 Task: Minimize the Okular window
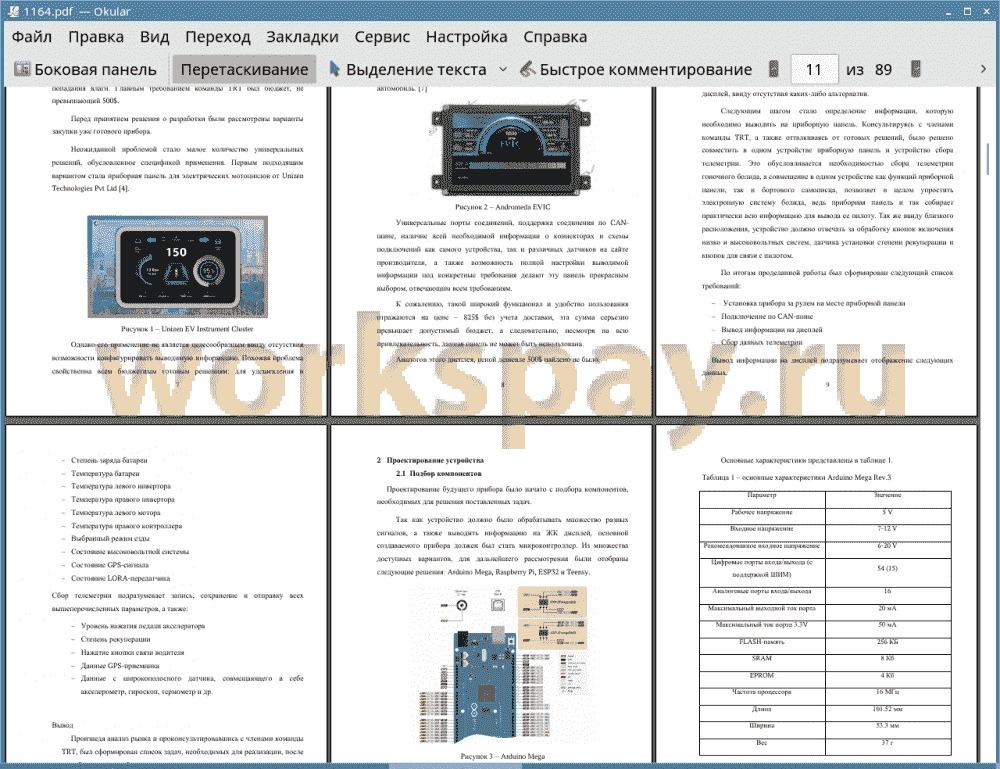[948, 11]
